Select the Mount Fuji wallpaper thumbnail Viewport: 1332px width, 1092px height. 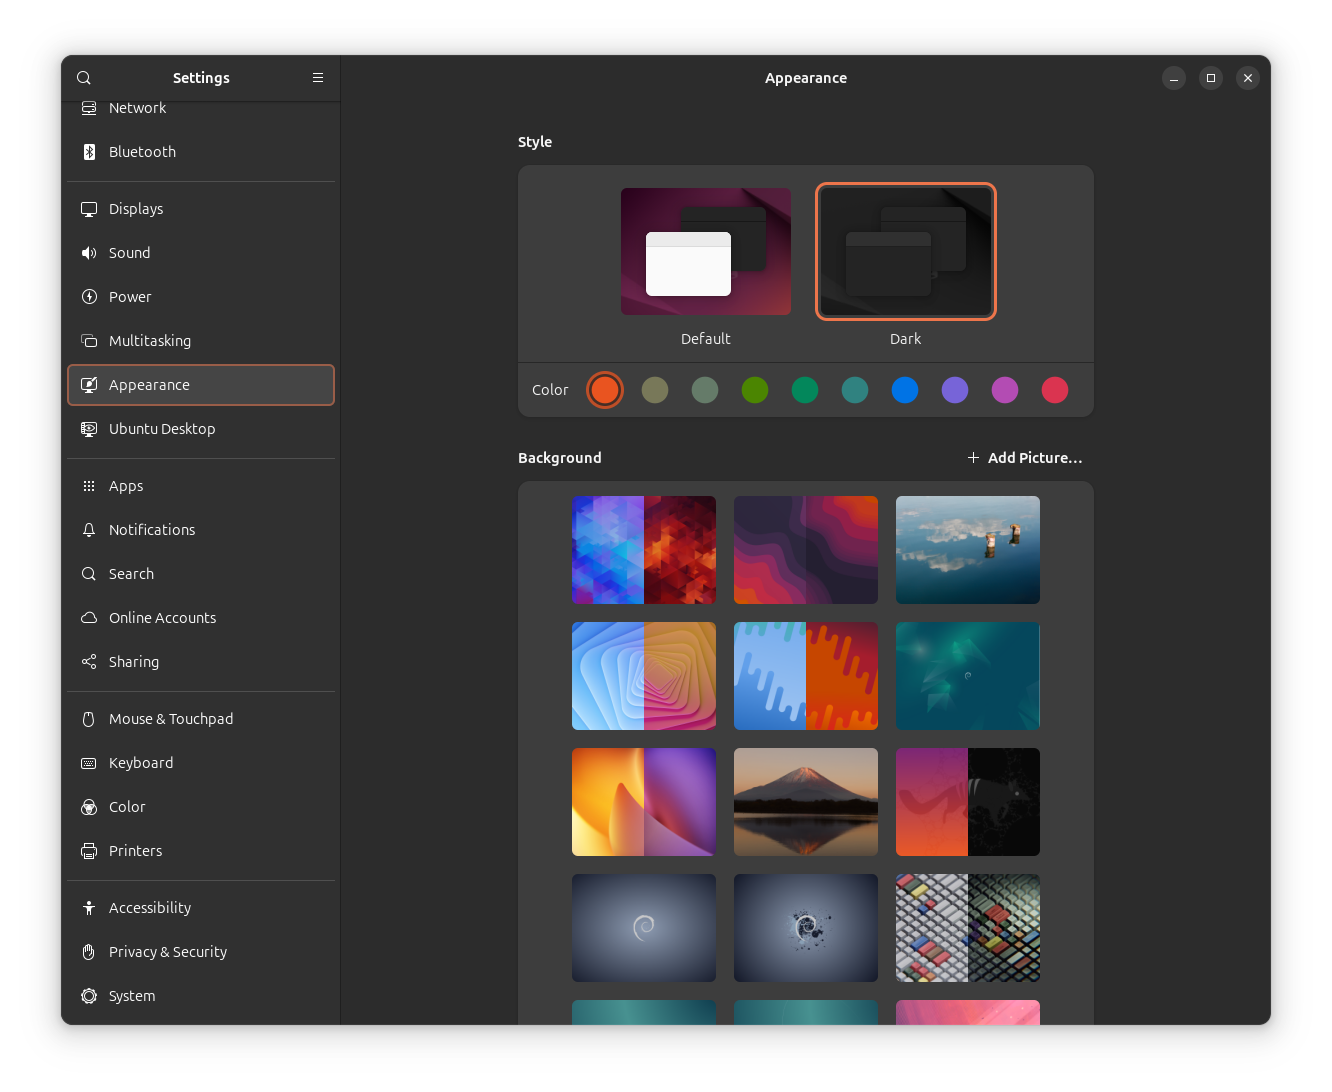(x=806, y=802)
